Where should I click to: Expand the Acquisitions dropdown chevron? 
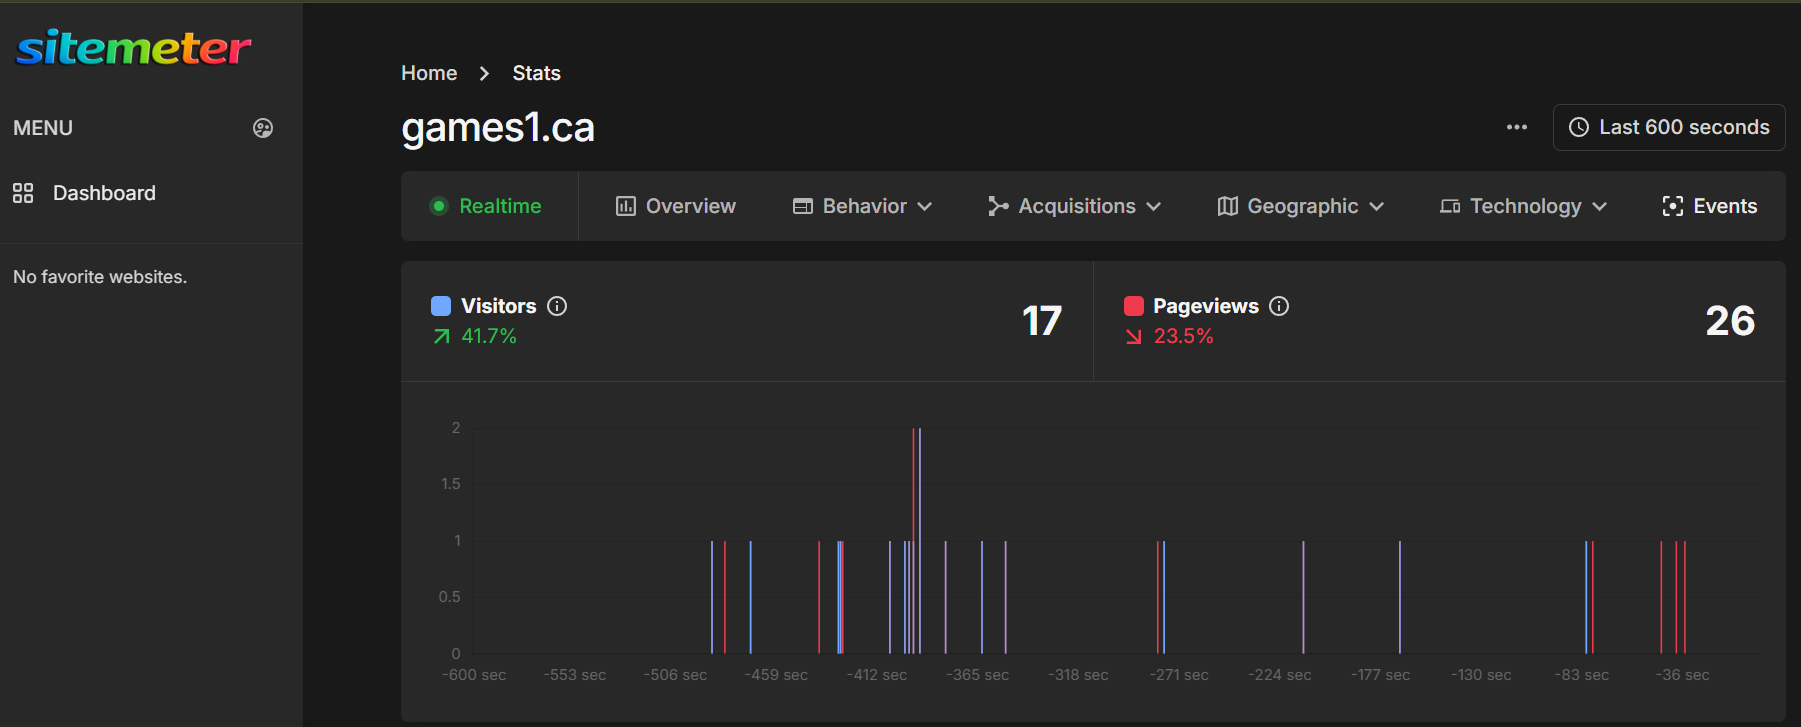(1154, 206)
